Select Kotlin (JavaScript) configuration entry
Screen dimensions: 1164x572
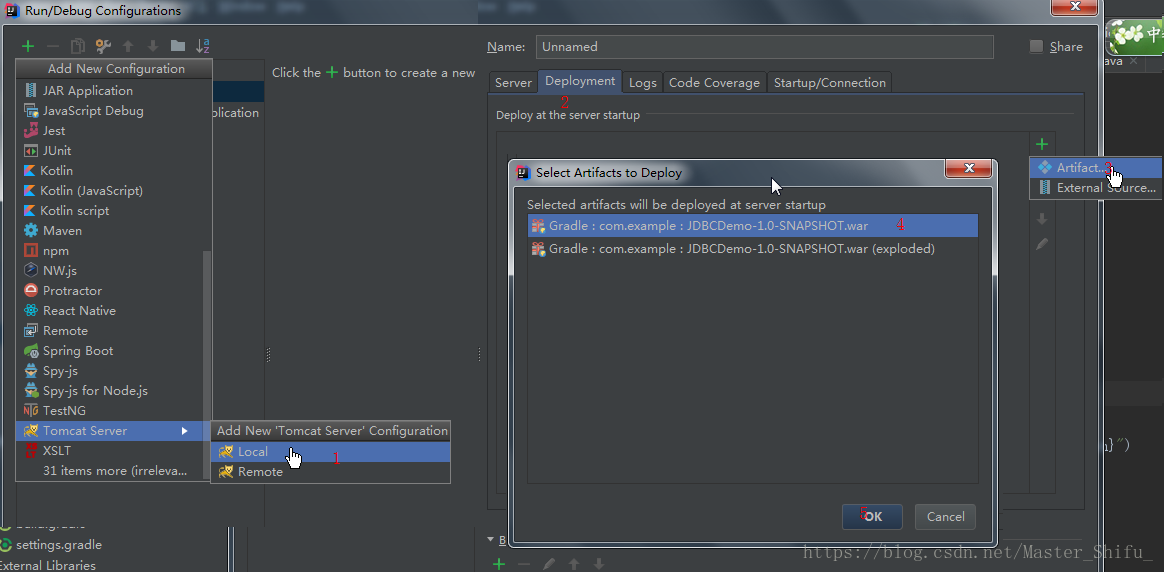[x=109, y=191]
